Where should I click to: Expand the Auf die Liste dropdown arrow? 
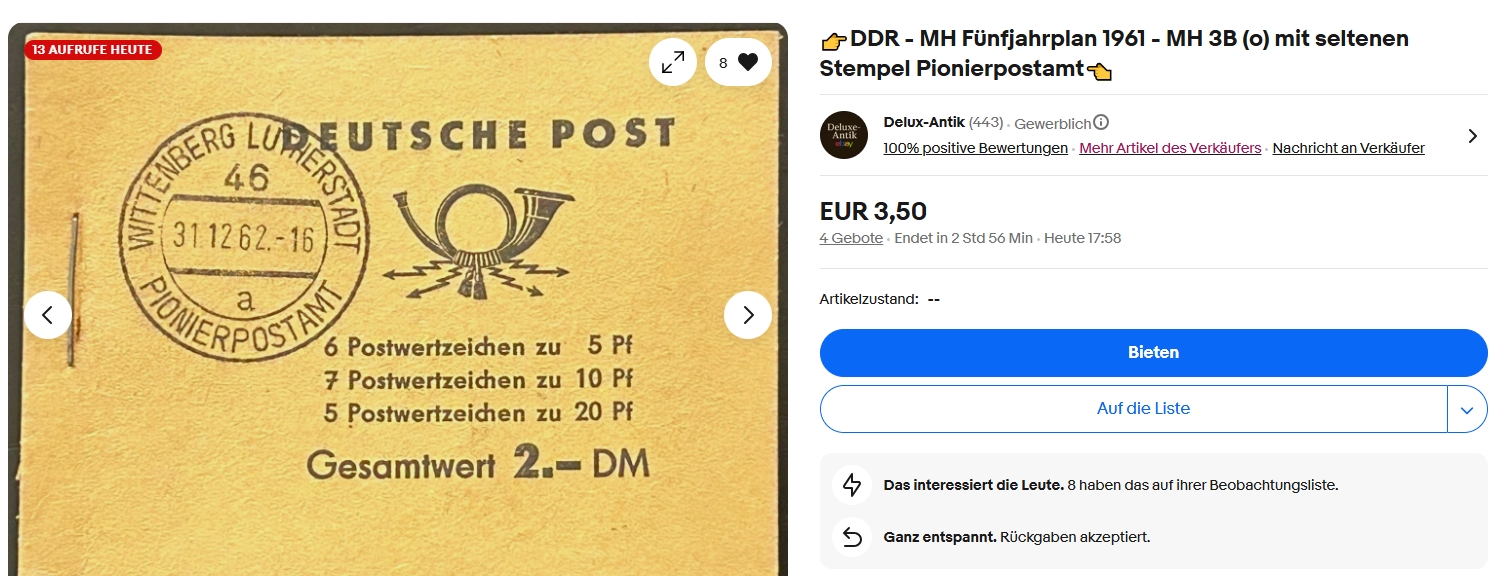click(1467, 409)
